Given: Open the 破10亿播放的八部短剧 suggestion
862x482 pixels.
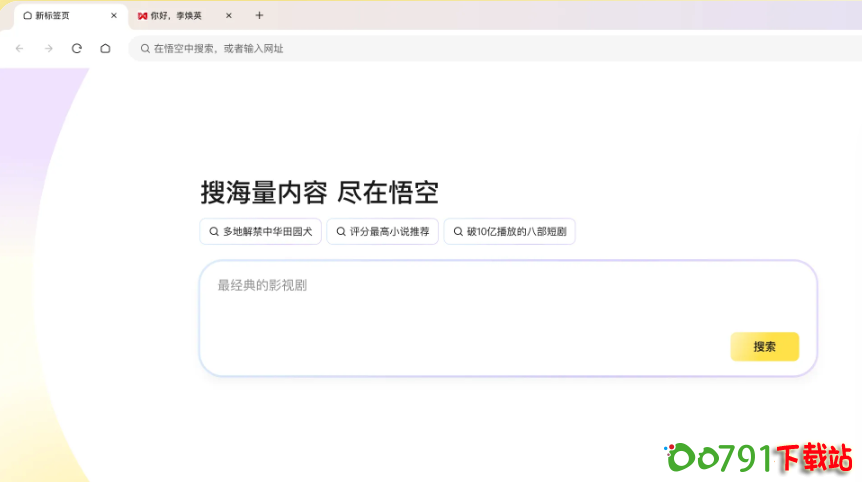Looking at the screenshot, I should coord(509,232).
